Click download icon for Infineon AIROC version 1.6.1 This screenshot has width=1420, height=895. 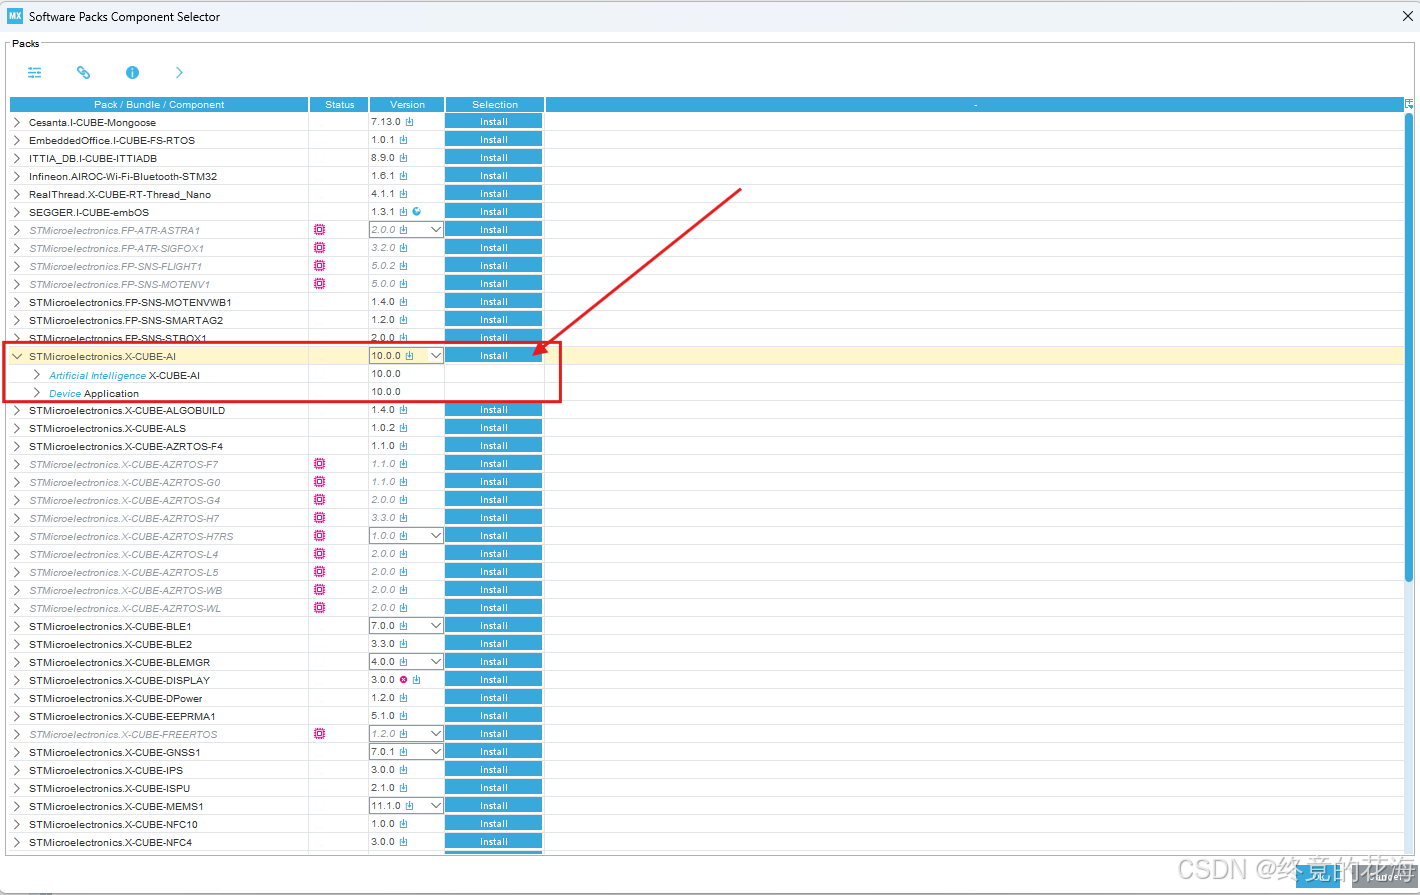(x=404, y=176)
